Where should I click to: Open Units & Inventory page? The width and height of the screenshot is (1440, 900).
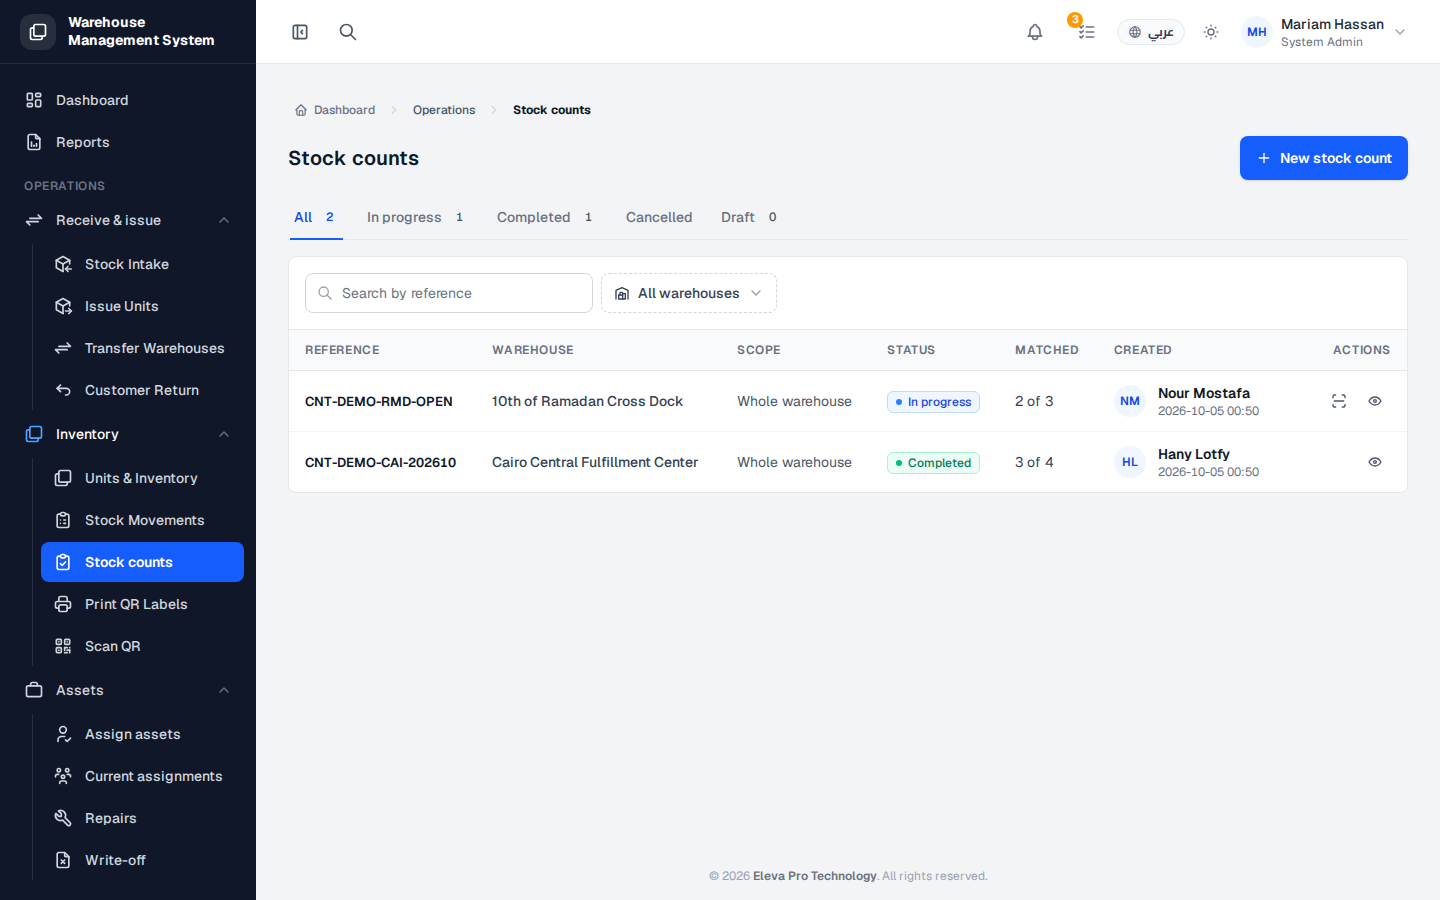[x=142, y=478]
